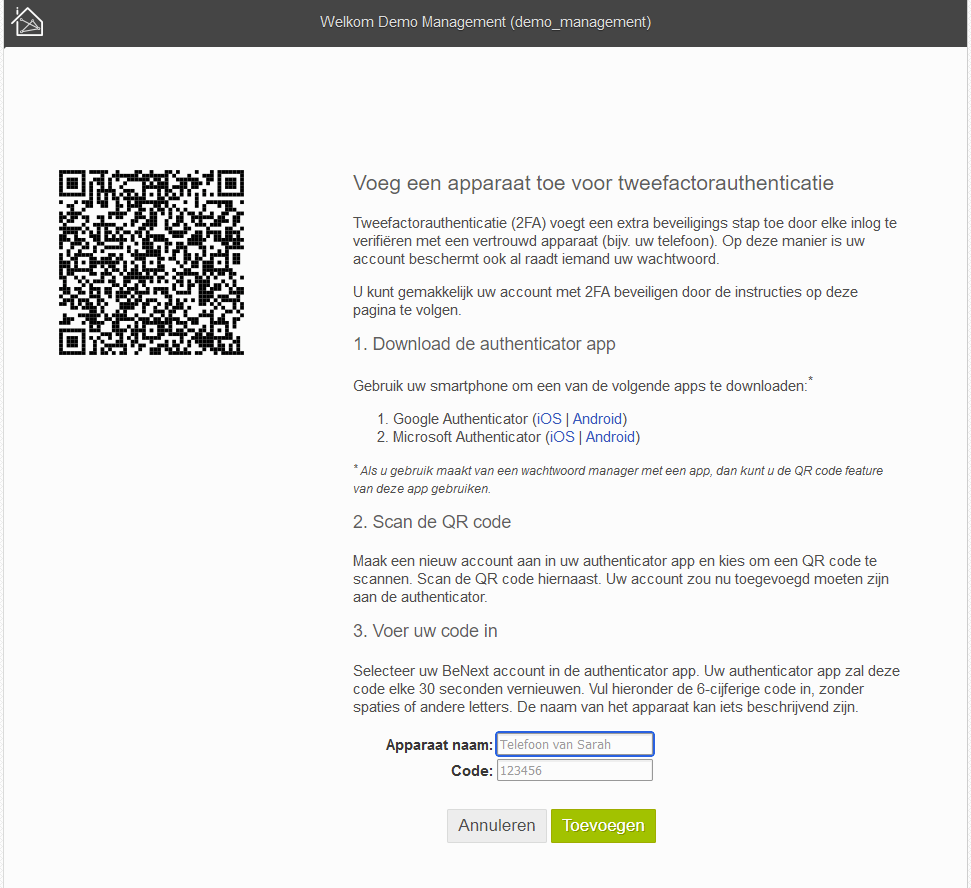Screen dimensions: 971x888
Task: Click the asterisk footnote about wachtwoord manager
Action: pyautogui.click(x=617, y=478)
